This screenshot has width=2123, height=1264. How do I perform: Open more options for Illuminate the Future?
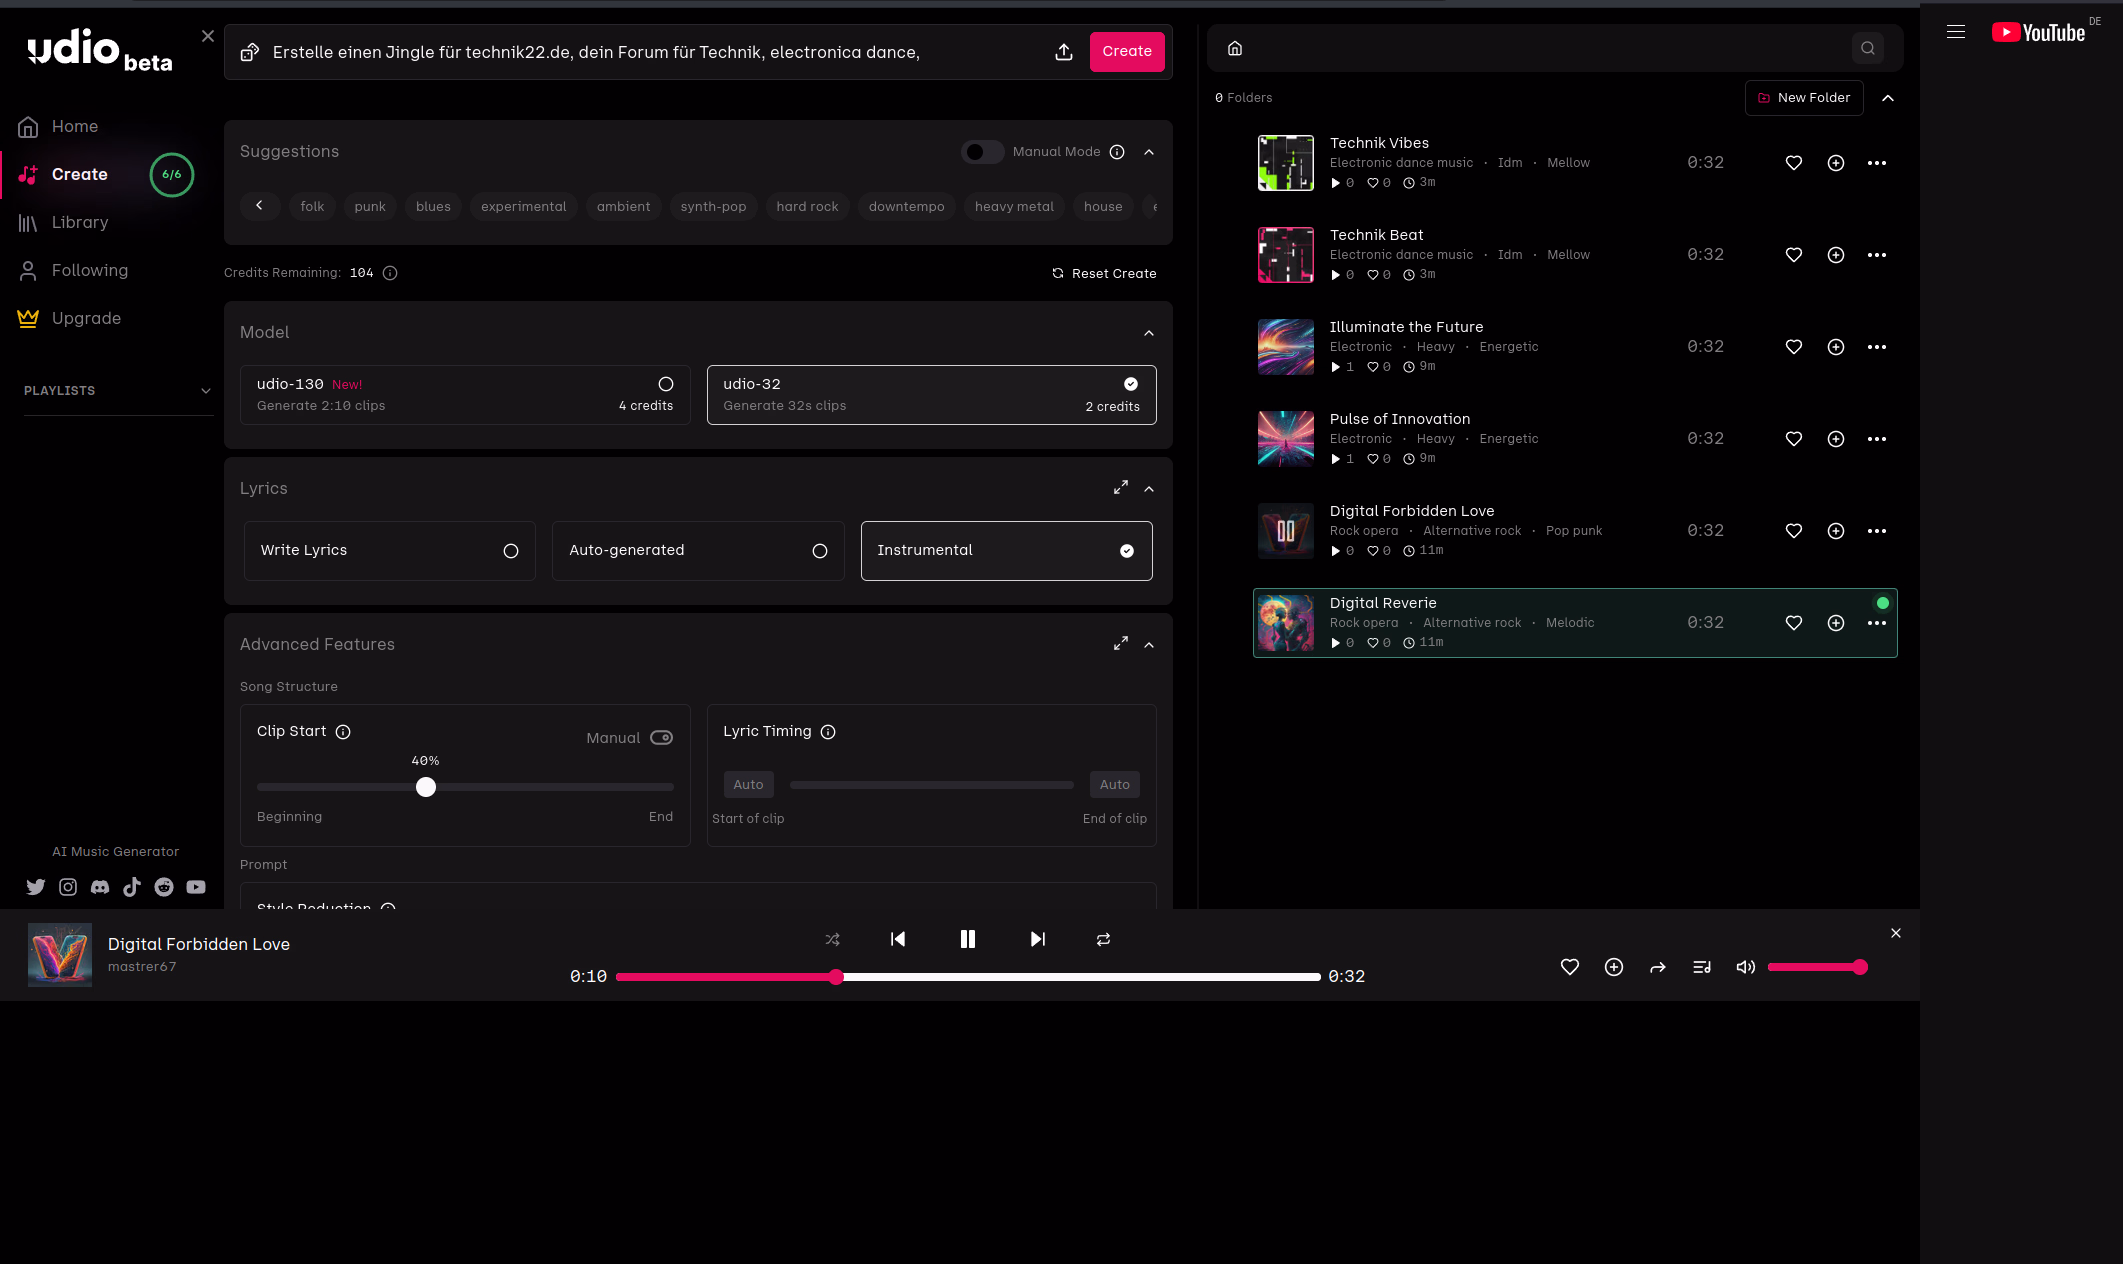click(x=1877, y=347)
